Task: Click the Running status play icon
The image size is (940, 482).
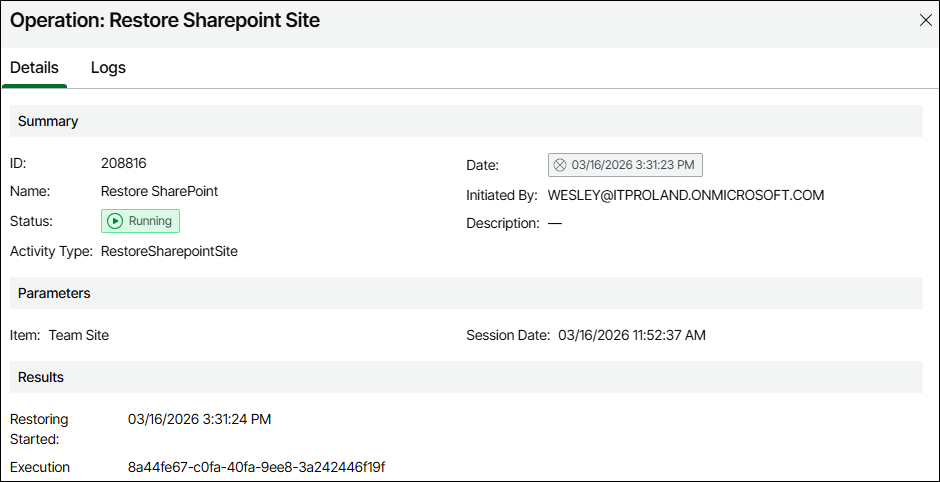Action: pyautogui.click(x=115, y=221)
